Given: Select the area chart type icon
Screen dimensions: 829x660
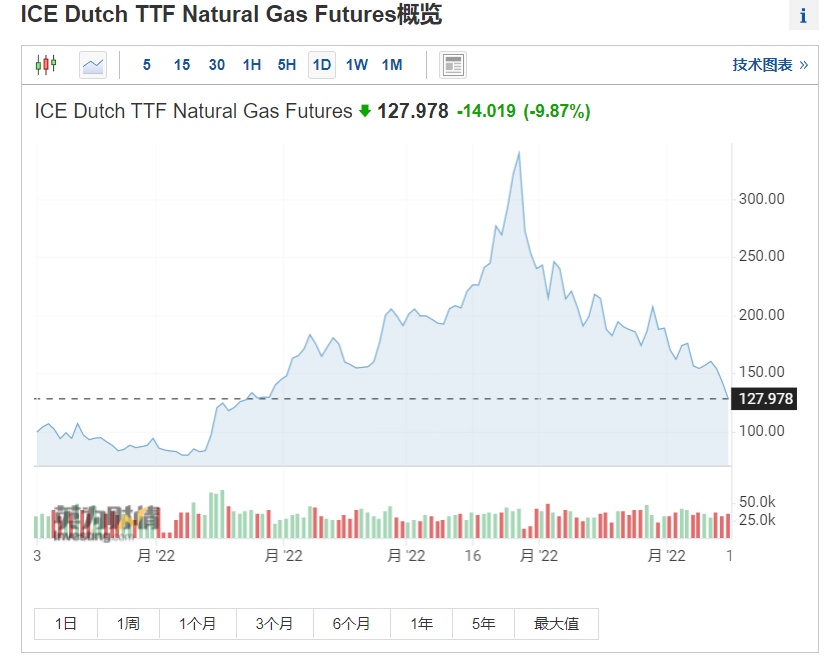Looking at the screenshot, I should point(93,65).
